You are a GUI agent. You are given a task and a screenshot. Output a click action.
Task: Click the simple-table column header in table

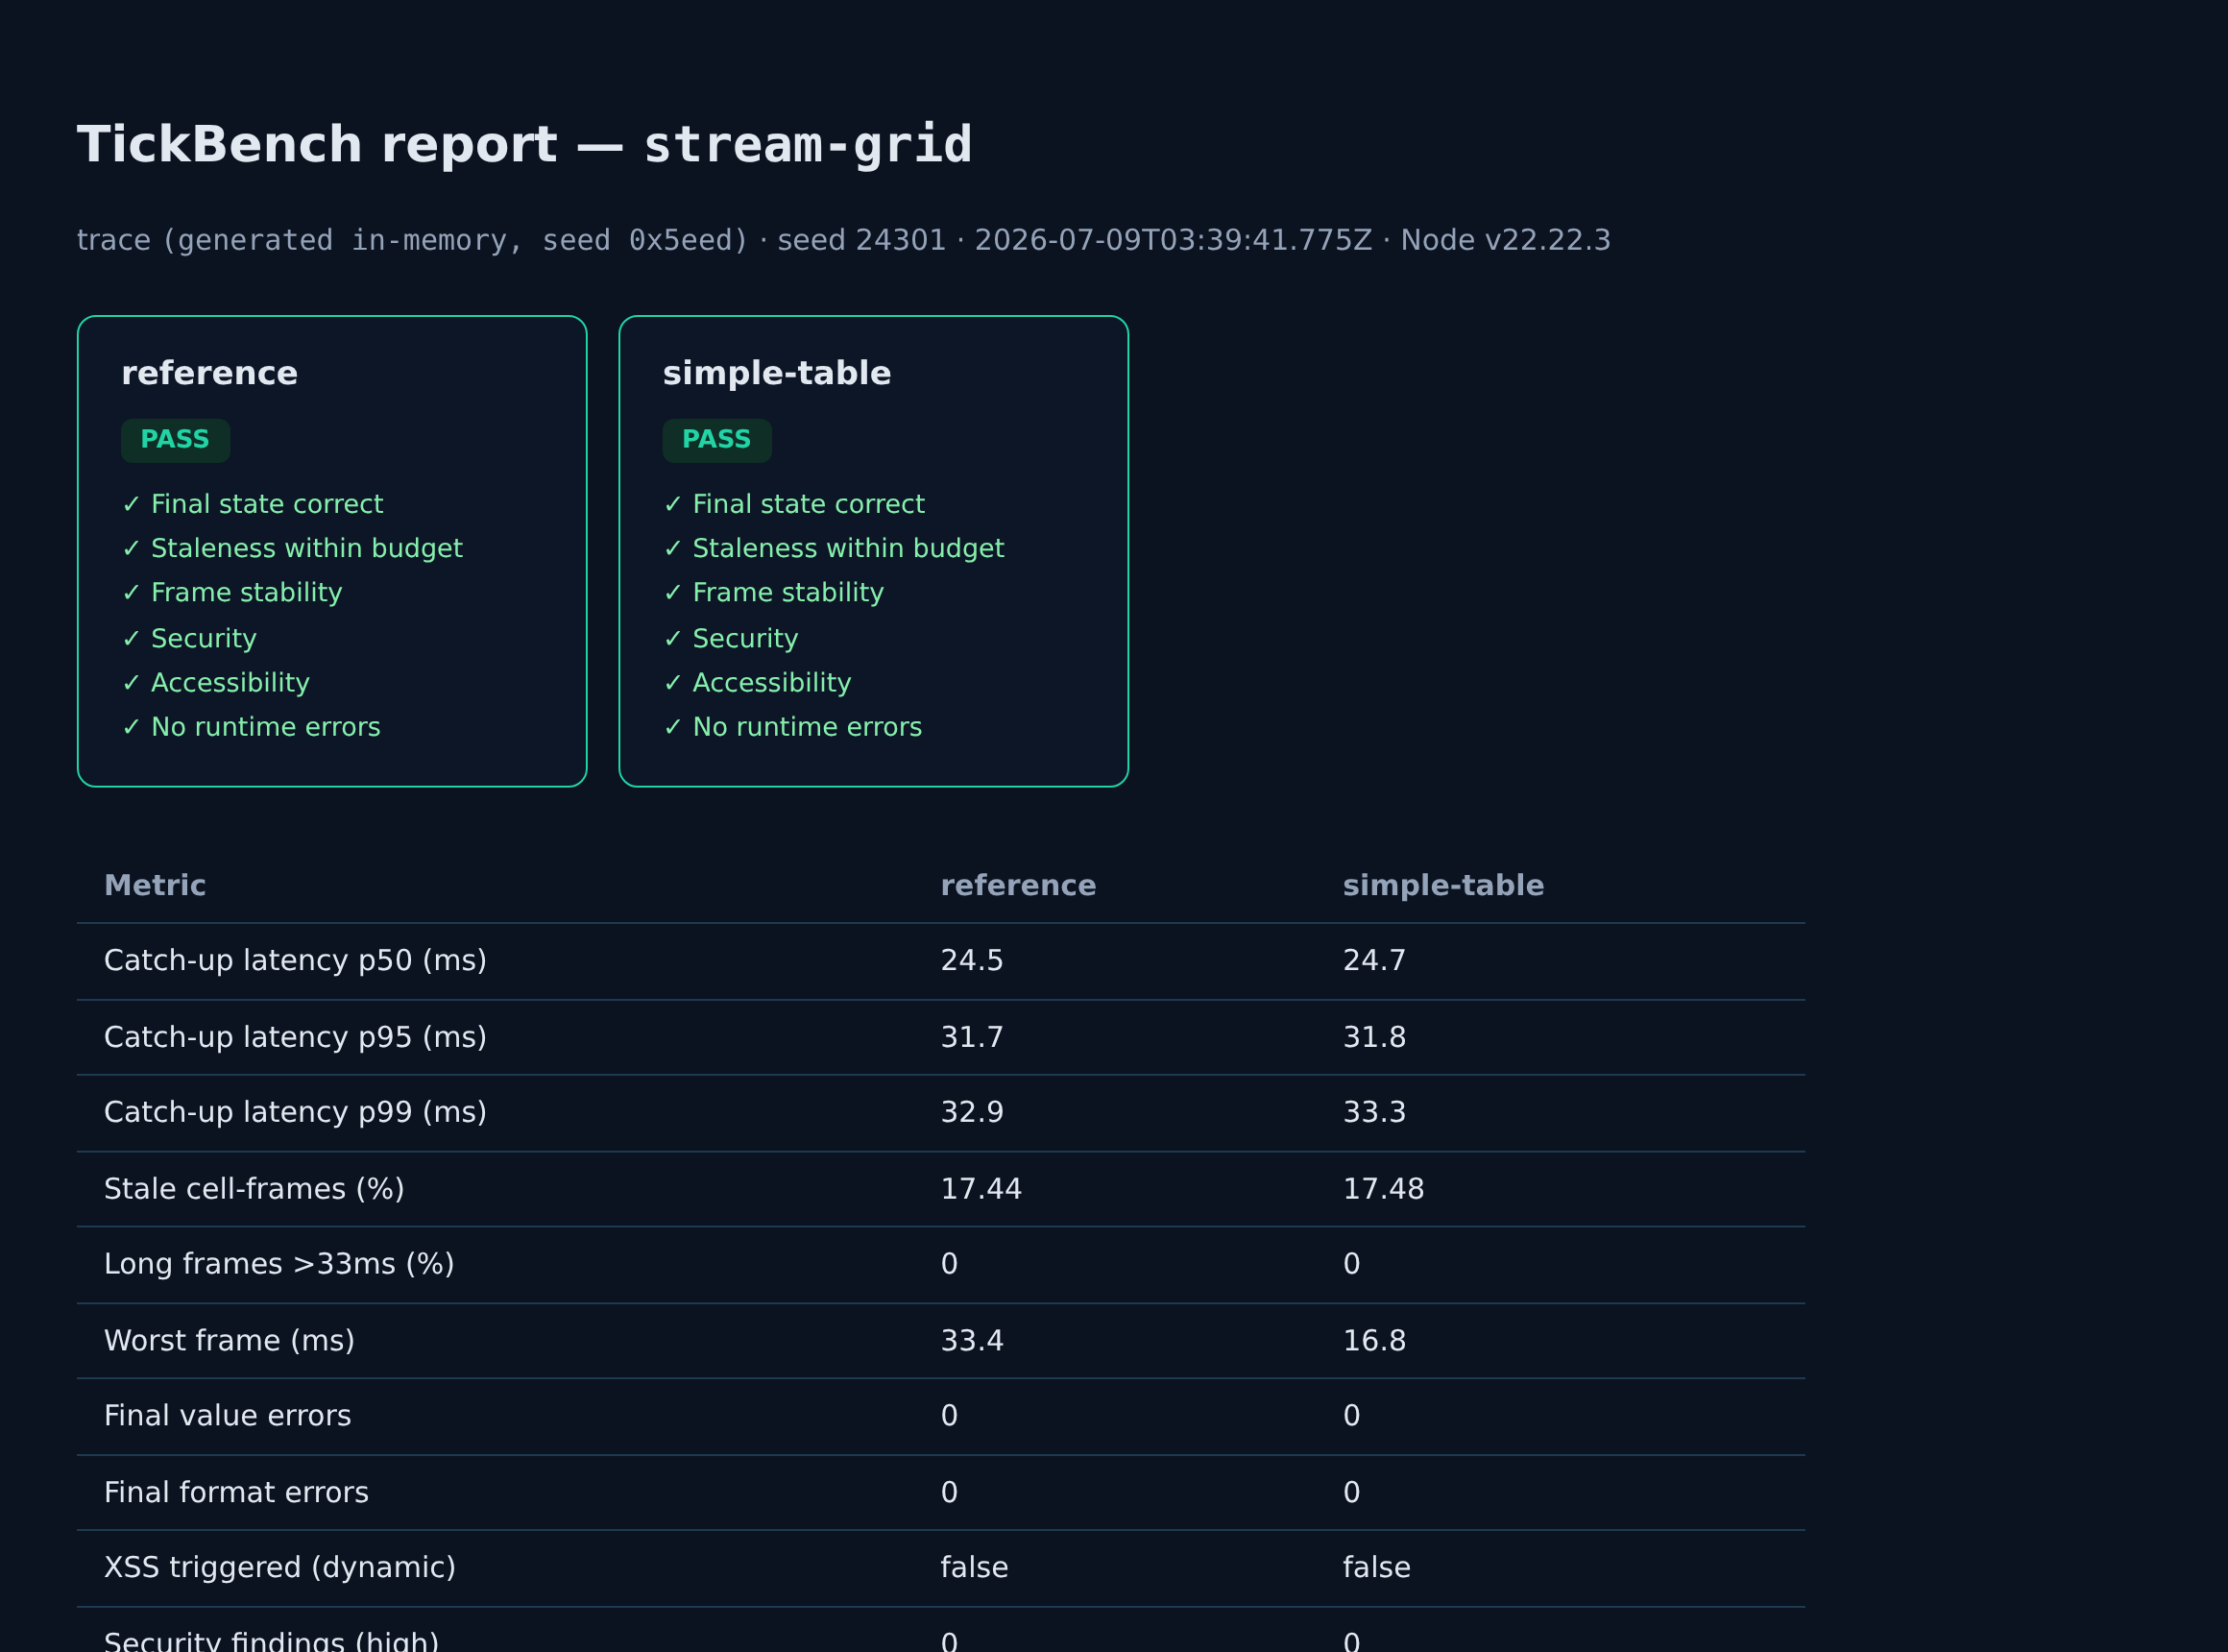point(1443,885)
